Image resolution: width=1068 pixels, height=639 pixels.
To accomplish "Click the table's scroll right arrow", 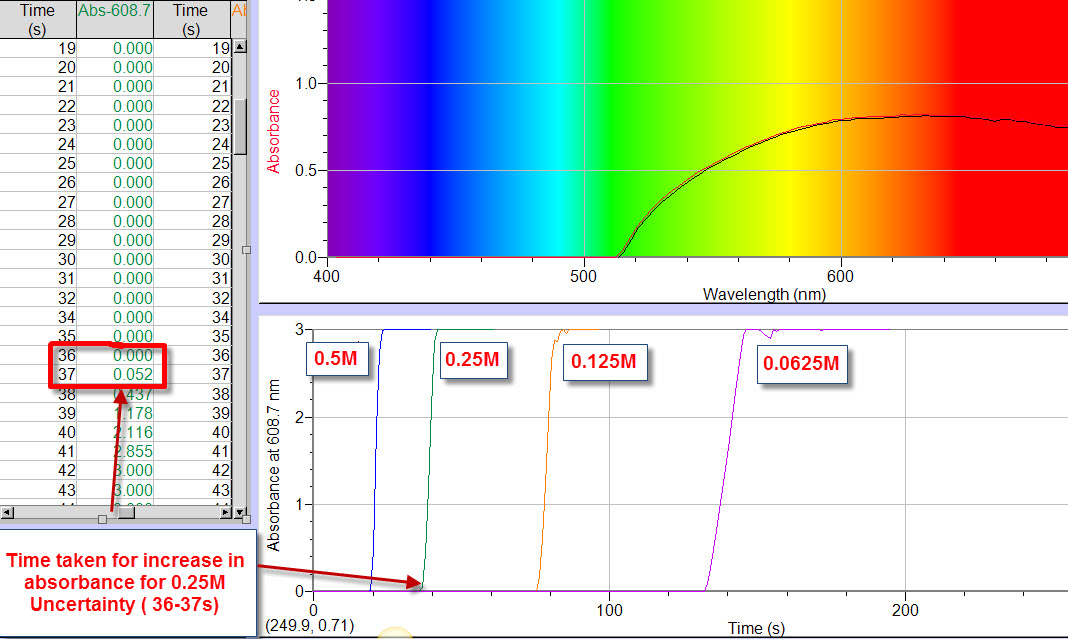I will click(x=226, y=512).
